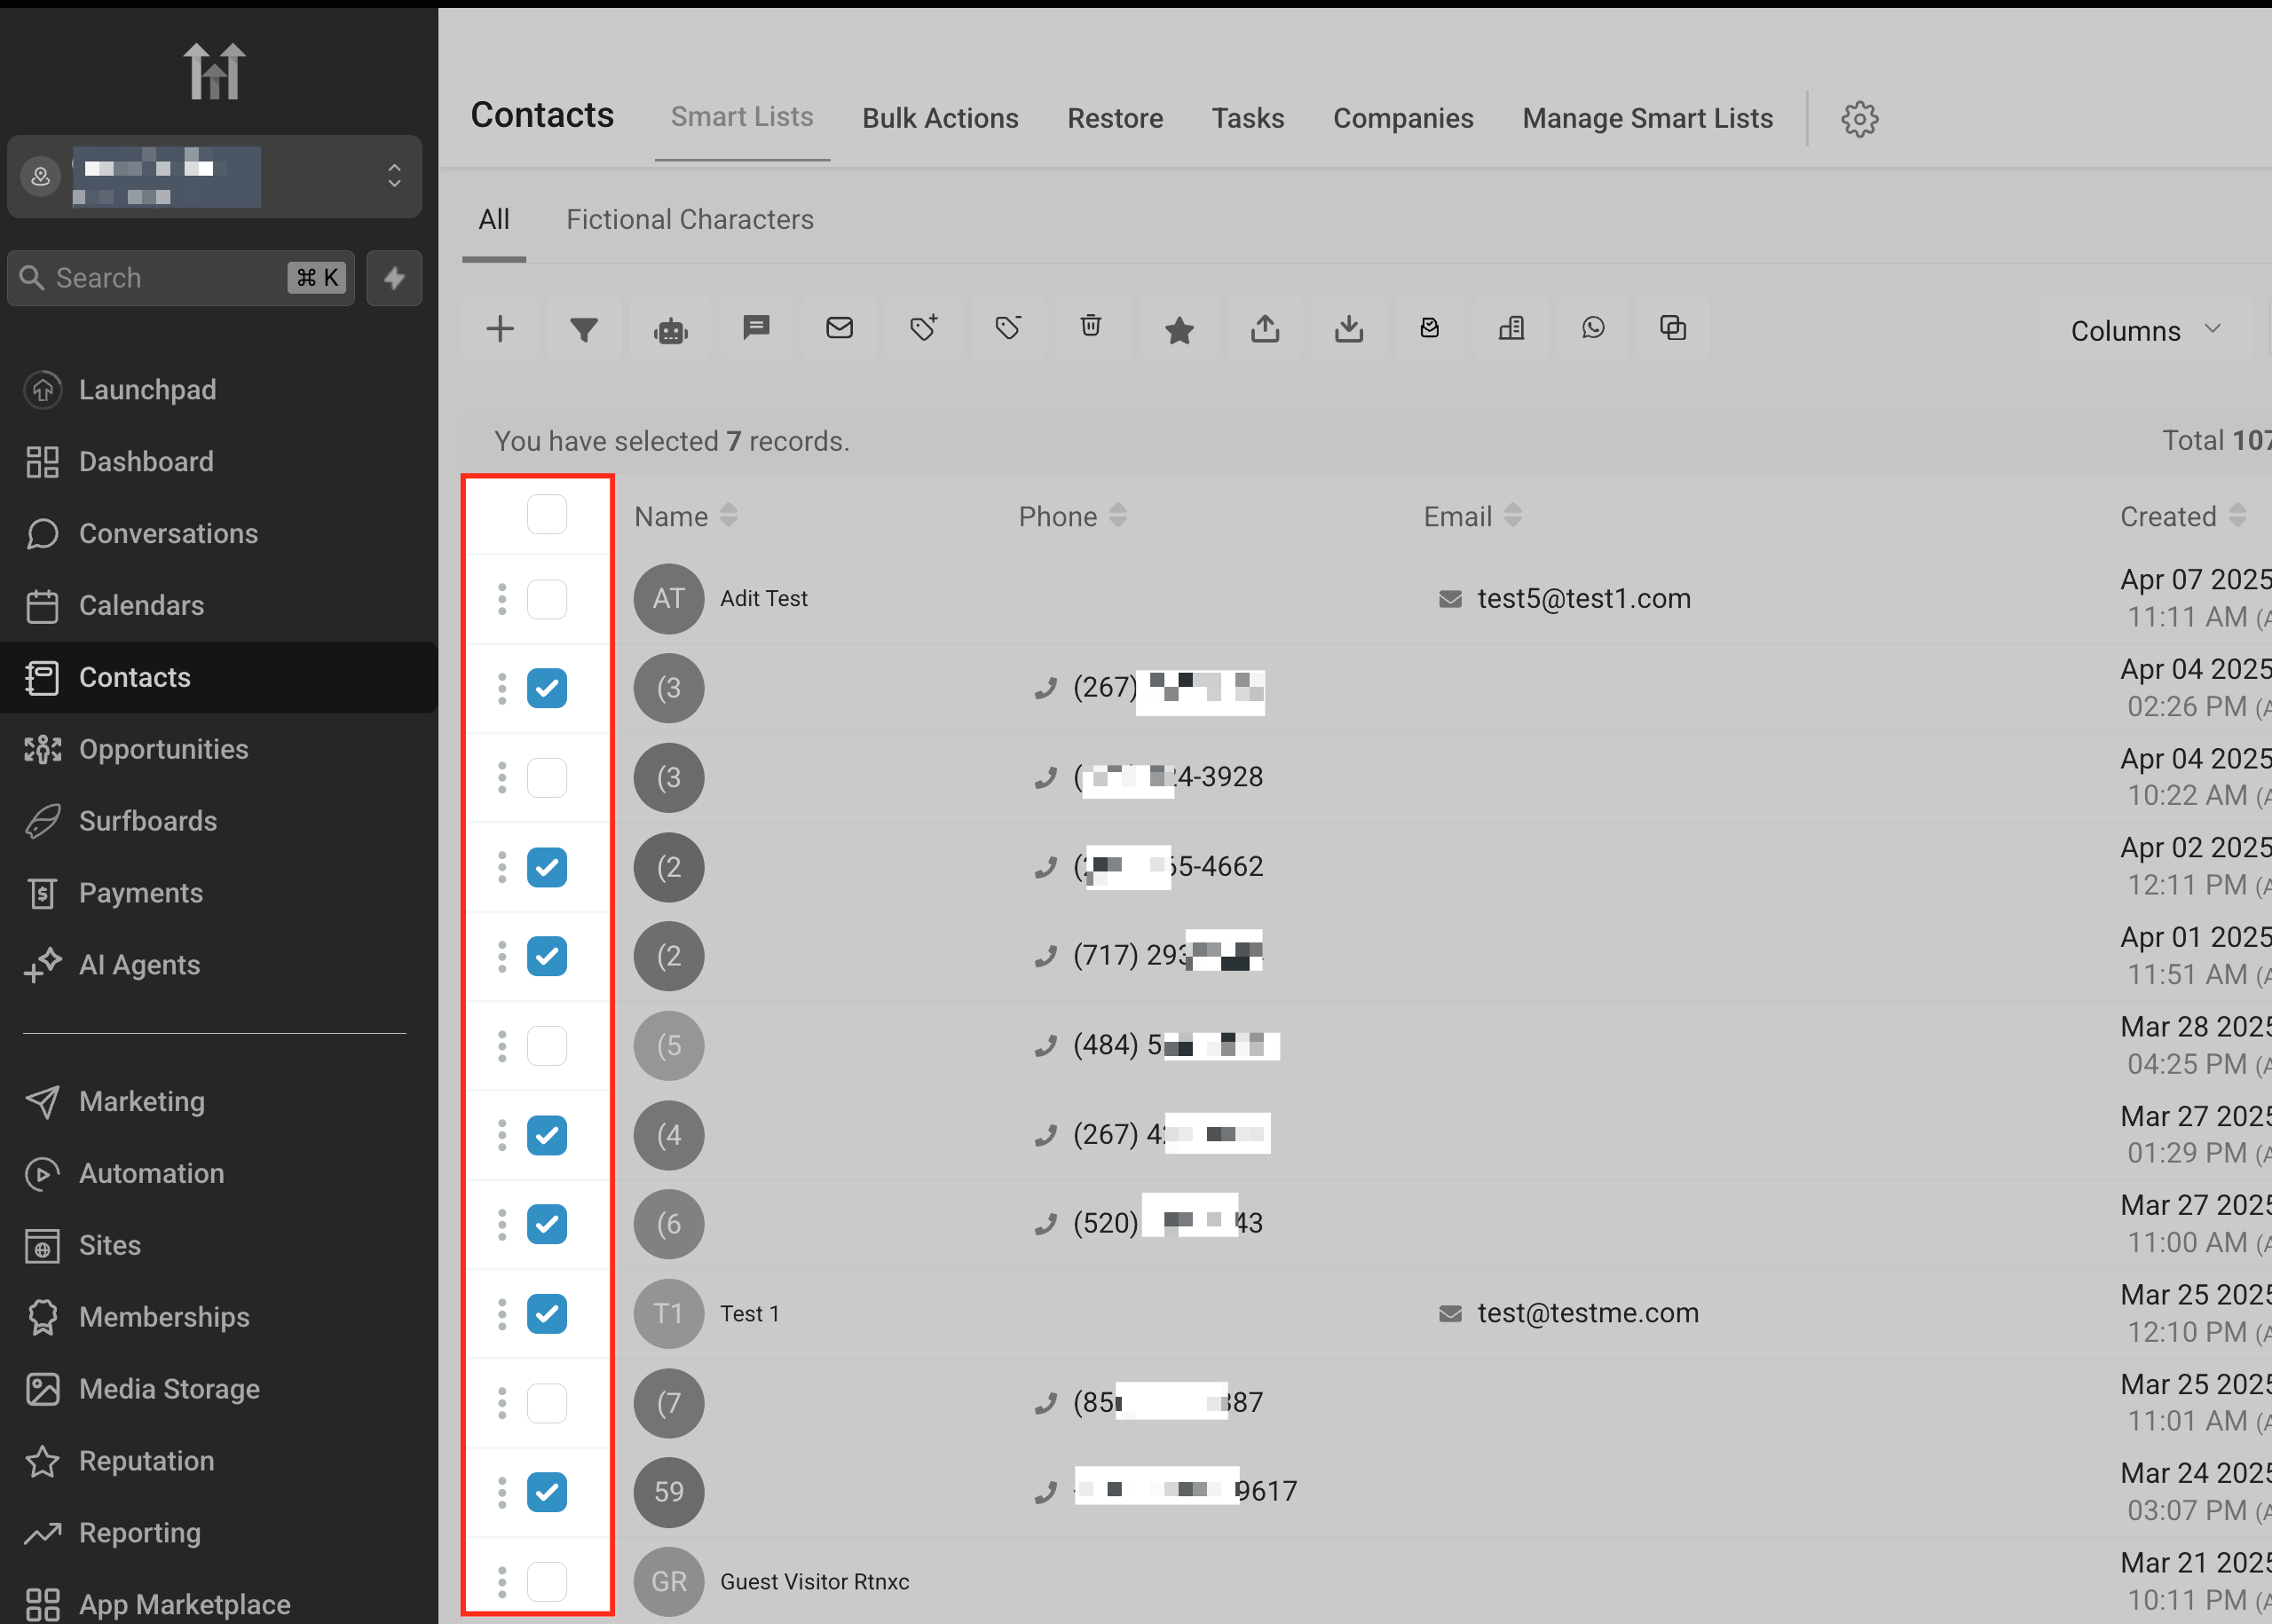Go to Opportunities in sidebar
2272x1624 pixels.
pyautogui.click(x=163, y=749)
